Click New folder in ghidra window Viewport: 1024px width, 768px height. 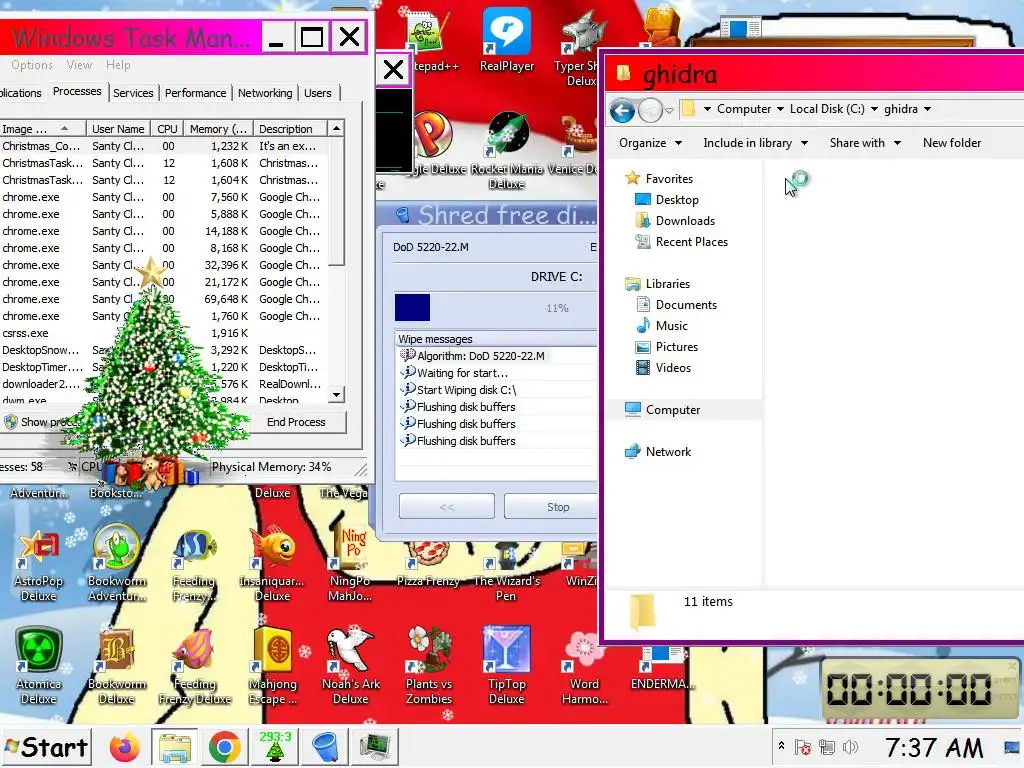pyautogui.click(x=952, y=143)
